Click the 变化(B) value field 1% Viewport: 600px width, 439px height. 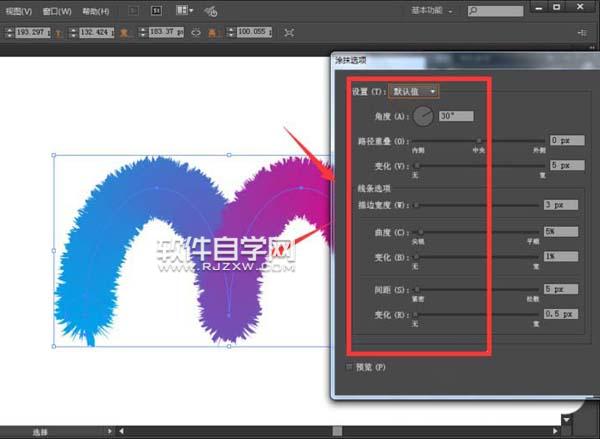coord(561,256)
